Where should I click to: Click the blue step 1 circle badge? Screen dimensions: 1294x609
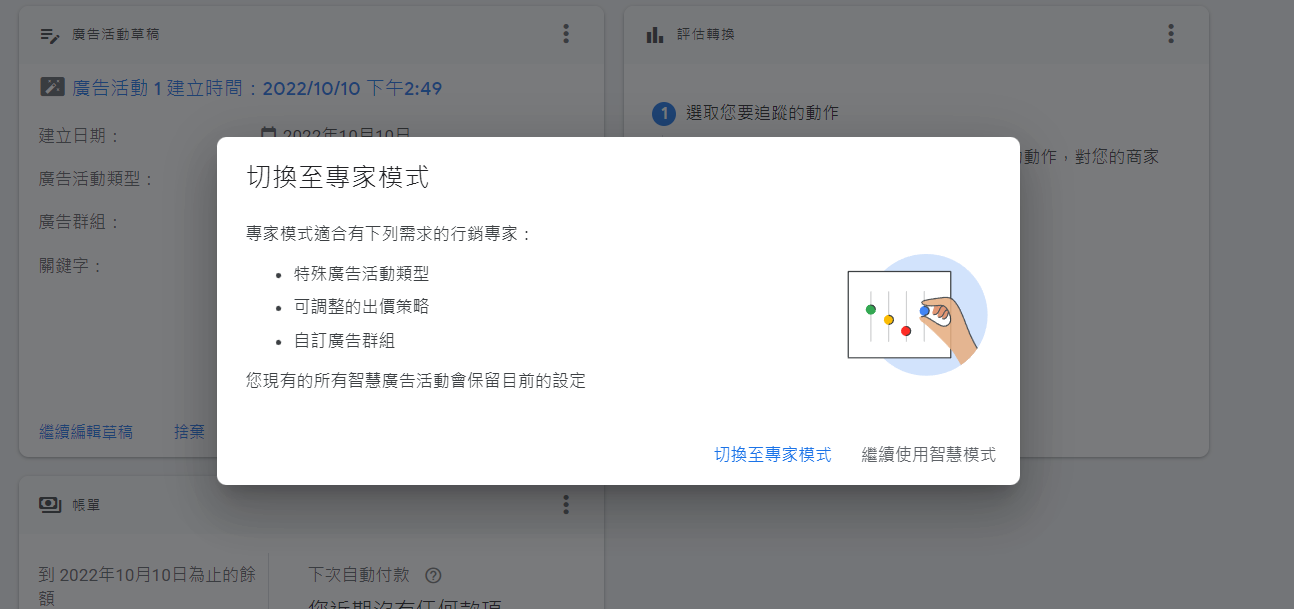coord(663,114)
